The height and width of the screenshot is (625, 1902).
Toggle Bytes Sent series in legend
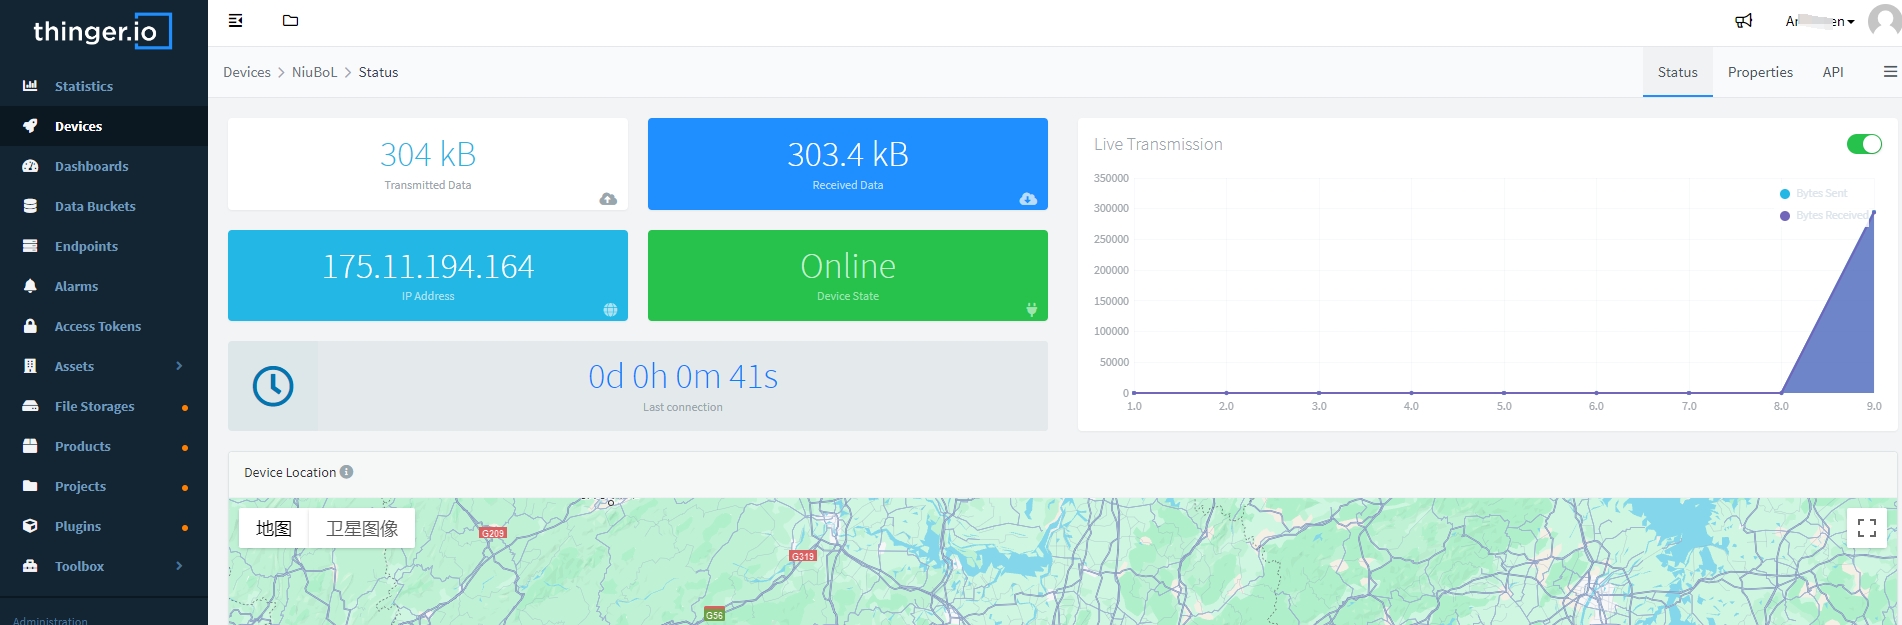[1820, 194]
